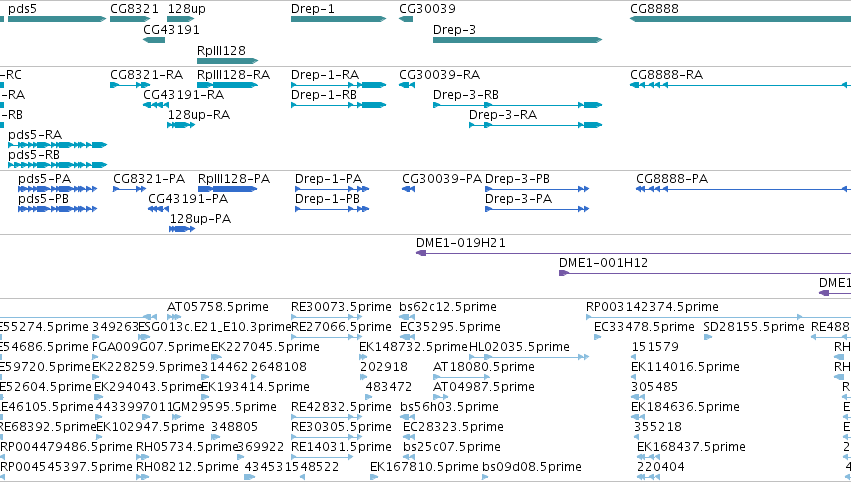Select the CG8888-RA transcript label
851x482 pixels.
click(x=666, y=74)
